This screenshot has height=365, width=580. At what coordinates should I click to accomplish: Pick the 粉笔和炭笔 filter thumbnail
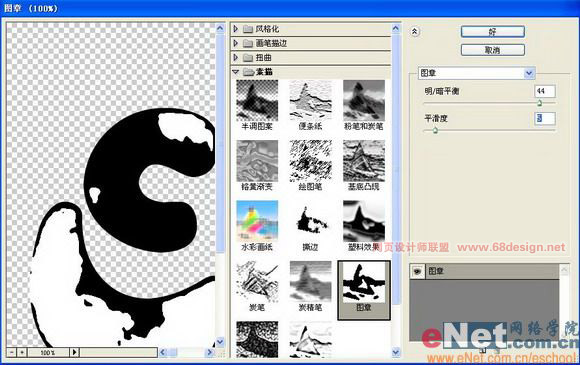point(364,101)
